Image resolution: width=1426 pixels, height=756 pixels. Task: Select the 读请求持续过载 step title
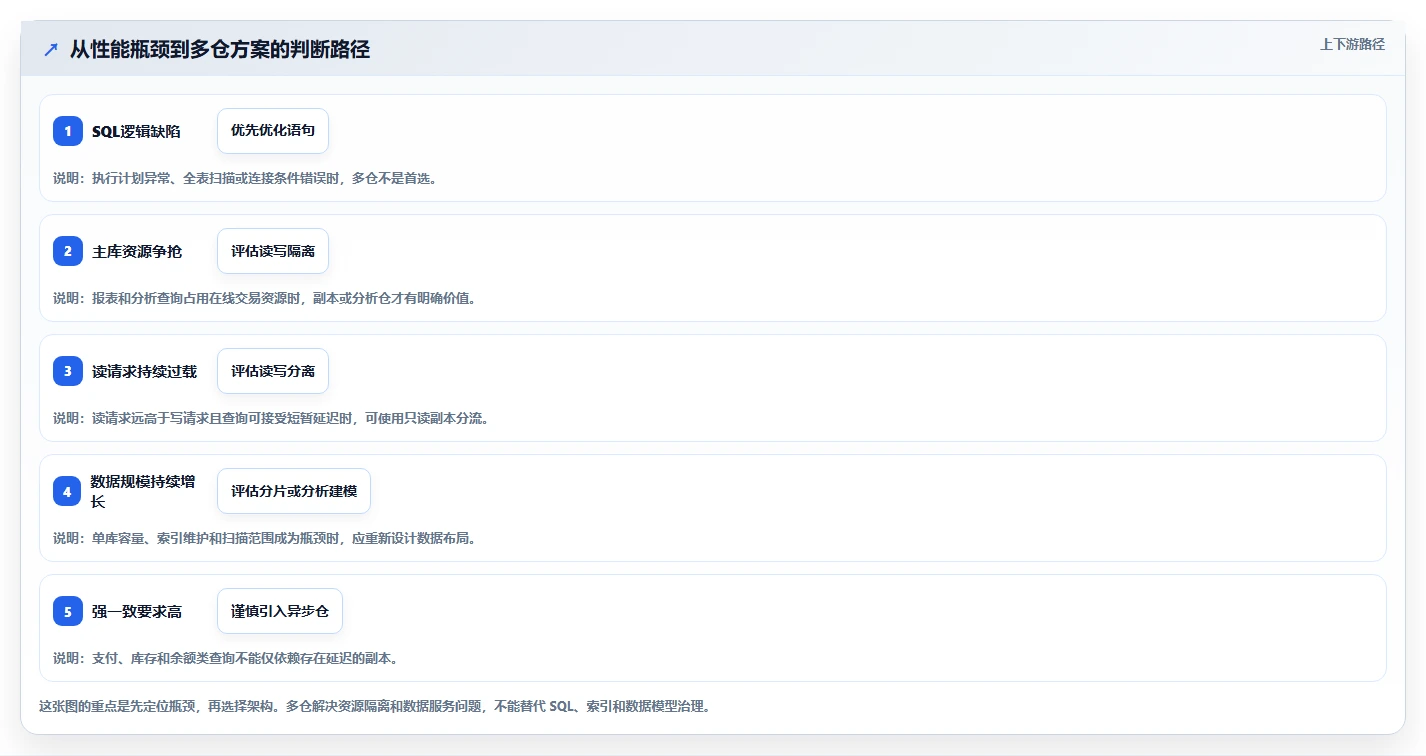pos(144,371)
